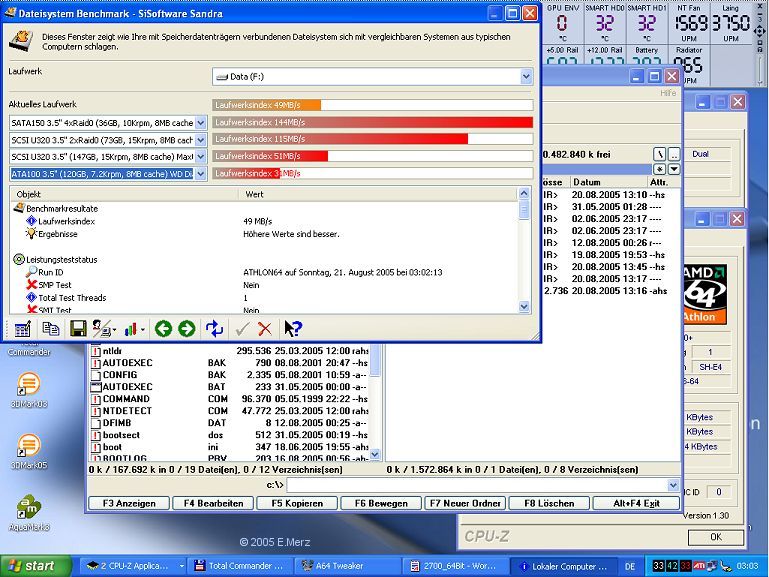The width and height of the screenshot is (769, 577).
Task: Open the AquaMark3 desktop shortcut
Action: pos(29,513)
